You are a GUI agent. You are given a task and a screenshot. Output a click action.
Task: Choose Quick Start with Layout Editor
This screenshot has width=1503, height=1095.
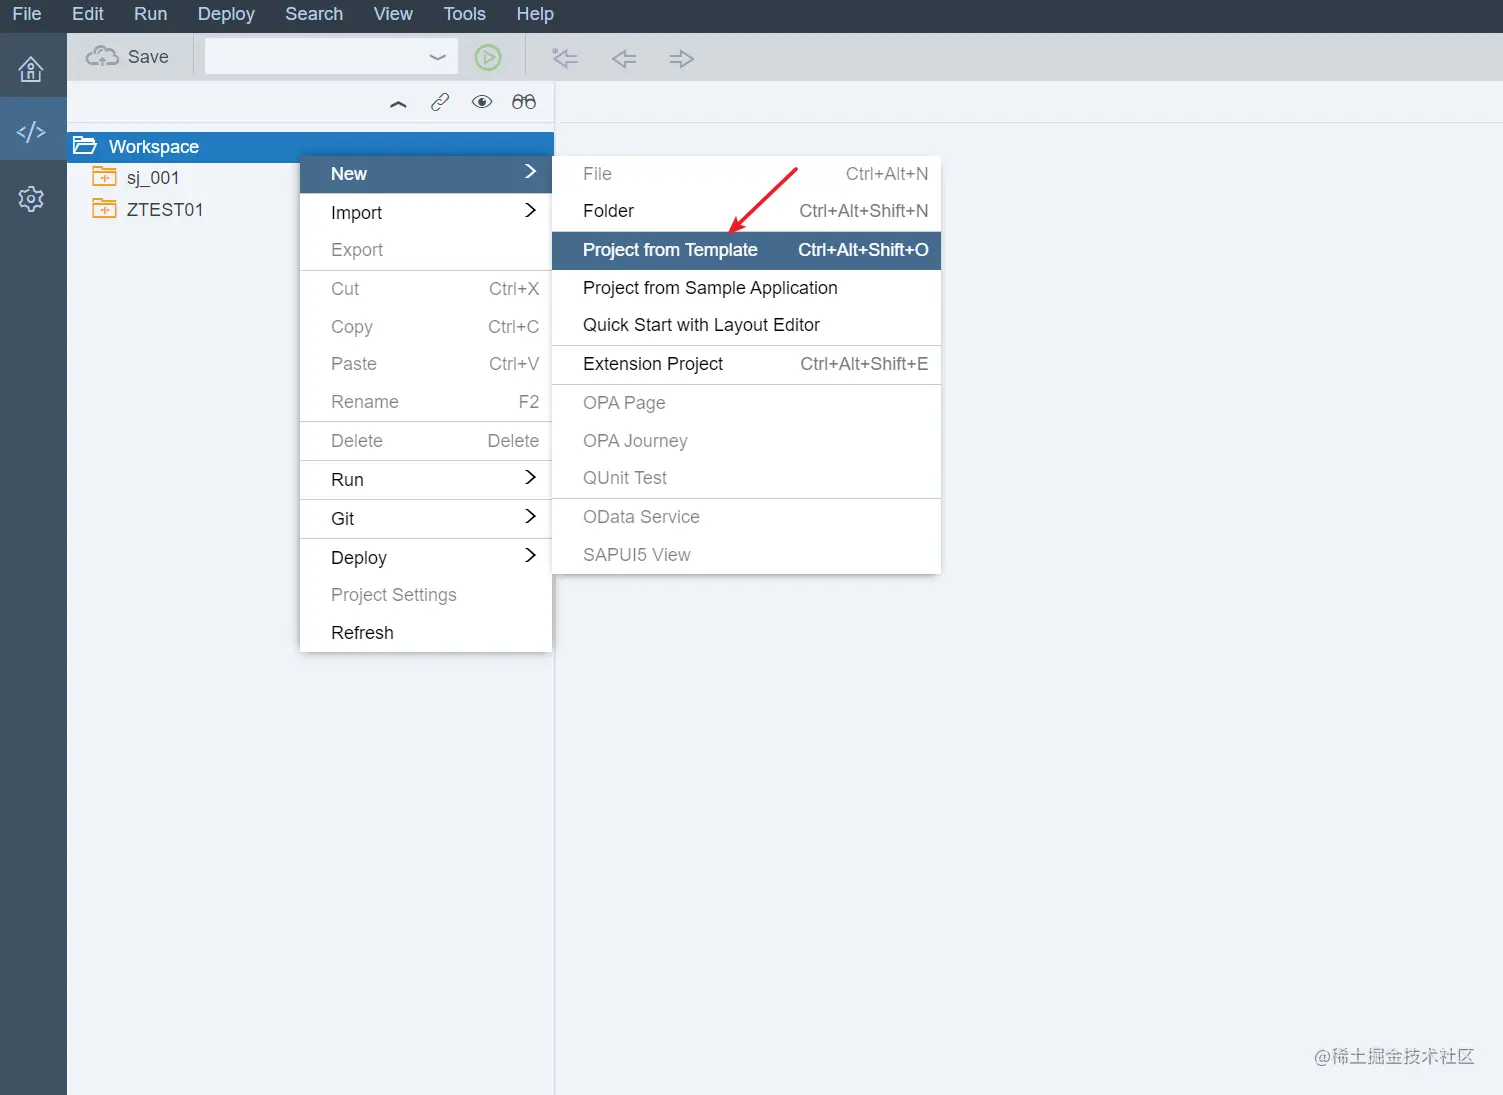[x=700, y=324]
